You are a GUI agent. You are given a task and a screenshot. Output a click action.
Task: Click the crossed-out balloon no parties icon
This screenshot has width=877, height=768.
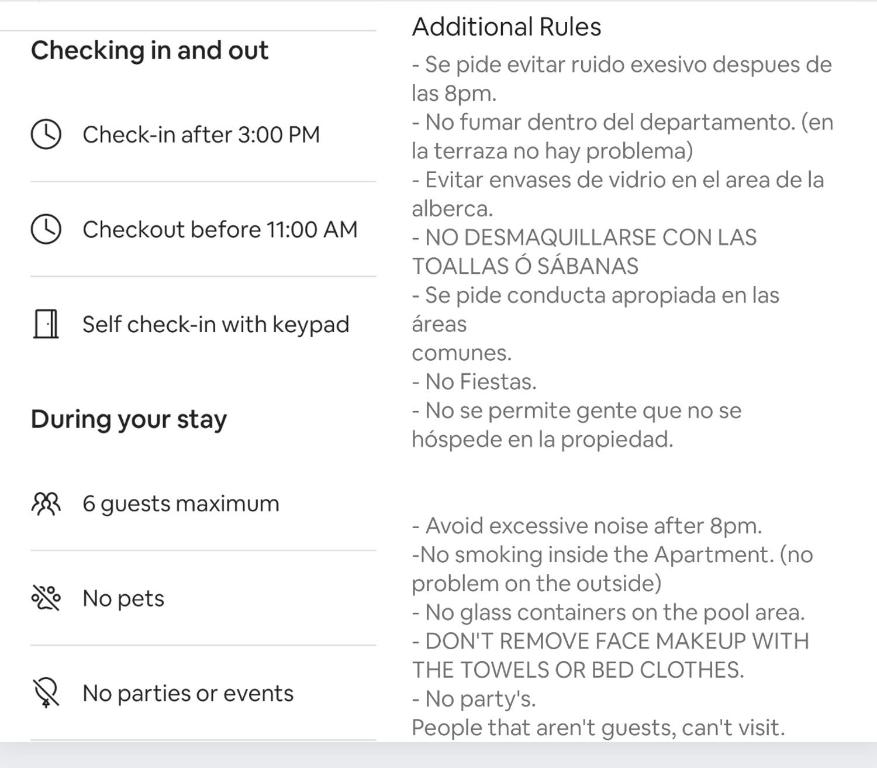(46, 693)
